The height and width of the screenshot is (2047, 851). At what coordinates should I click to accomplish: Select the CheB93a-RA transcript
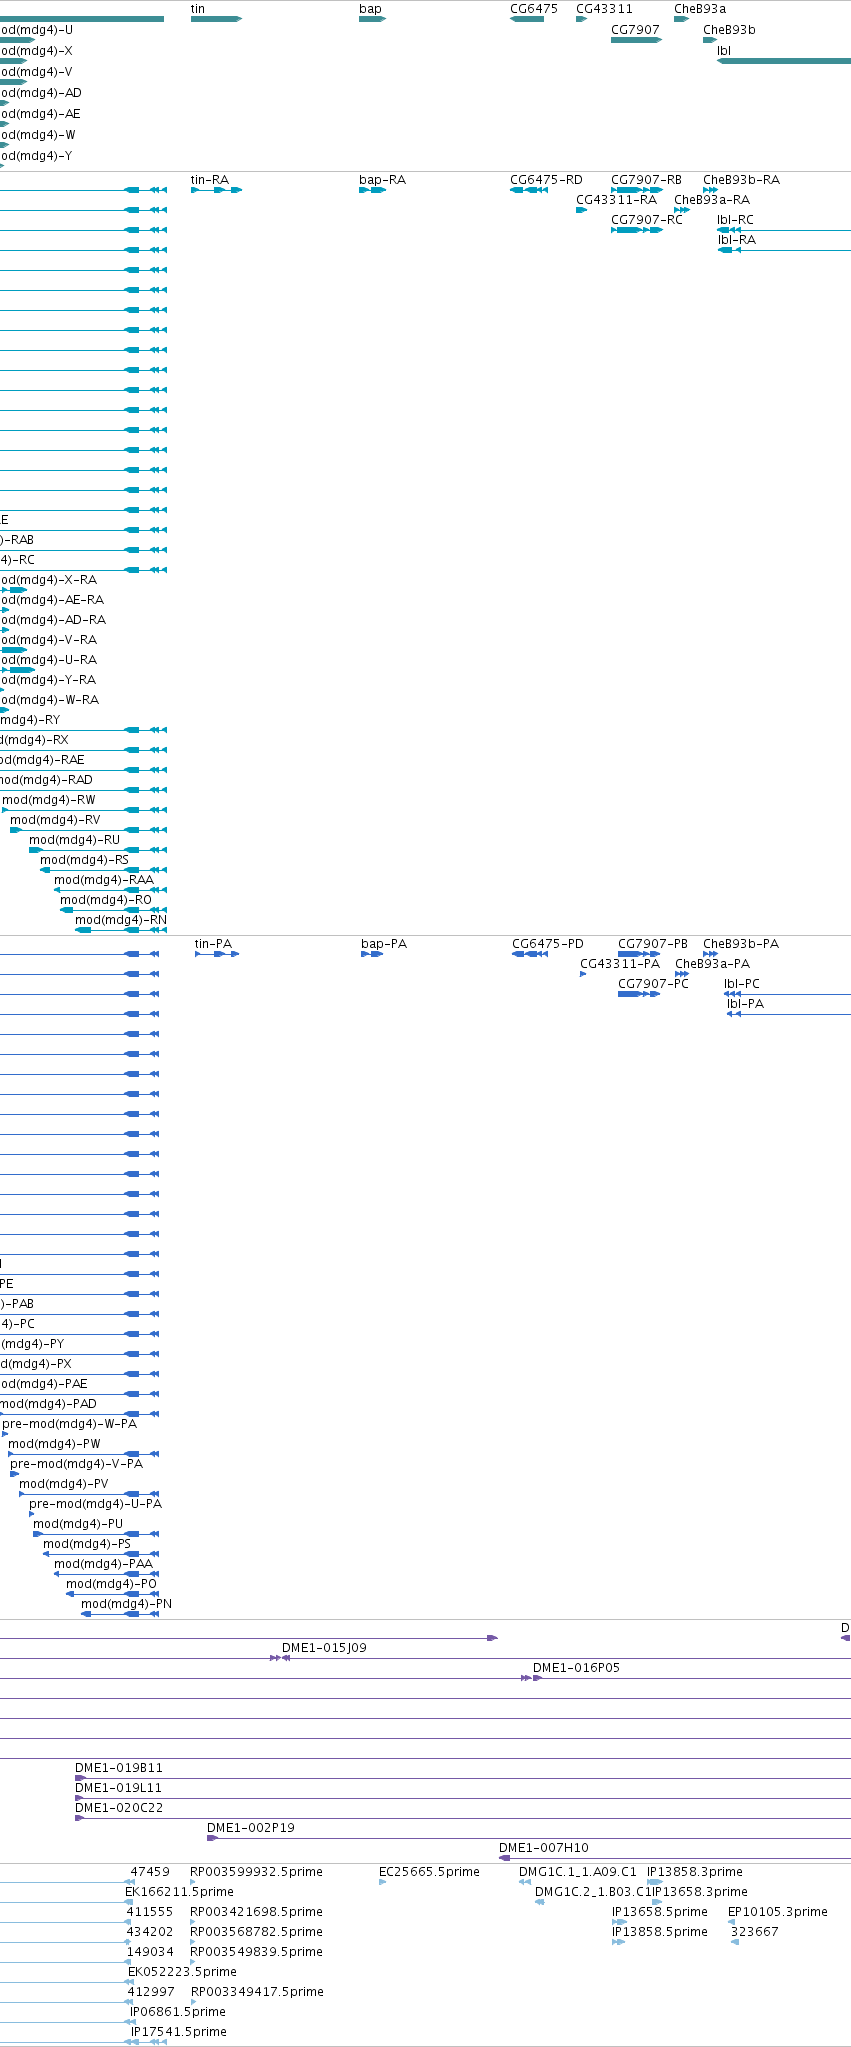click(x=682, y=210)
